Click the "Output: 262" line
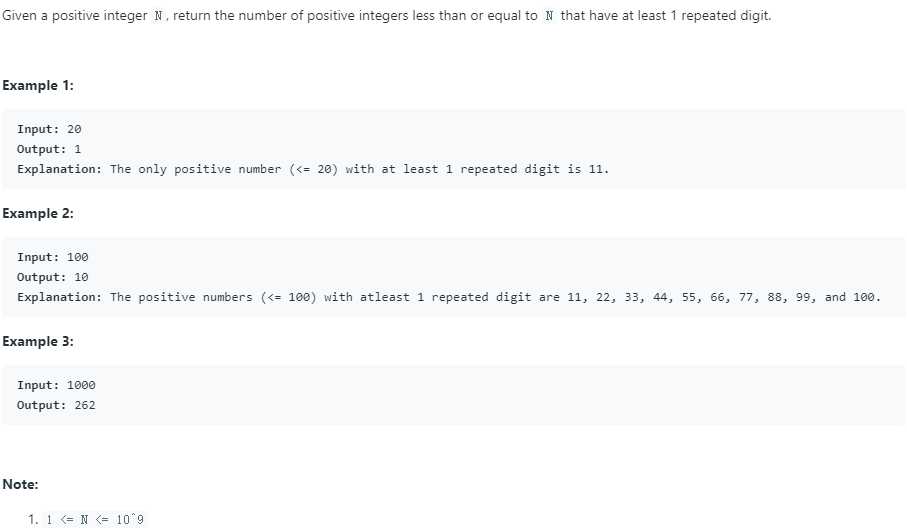The width and height of the screenshot is (907, 531). pyautogui.click(x=56, y=405)
